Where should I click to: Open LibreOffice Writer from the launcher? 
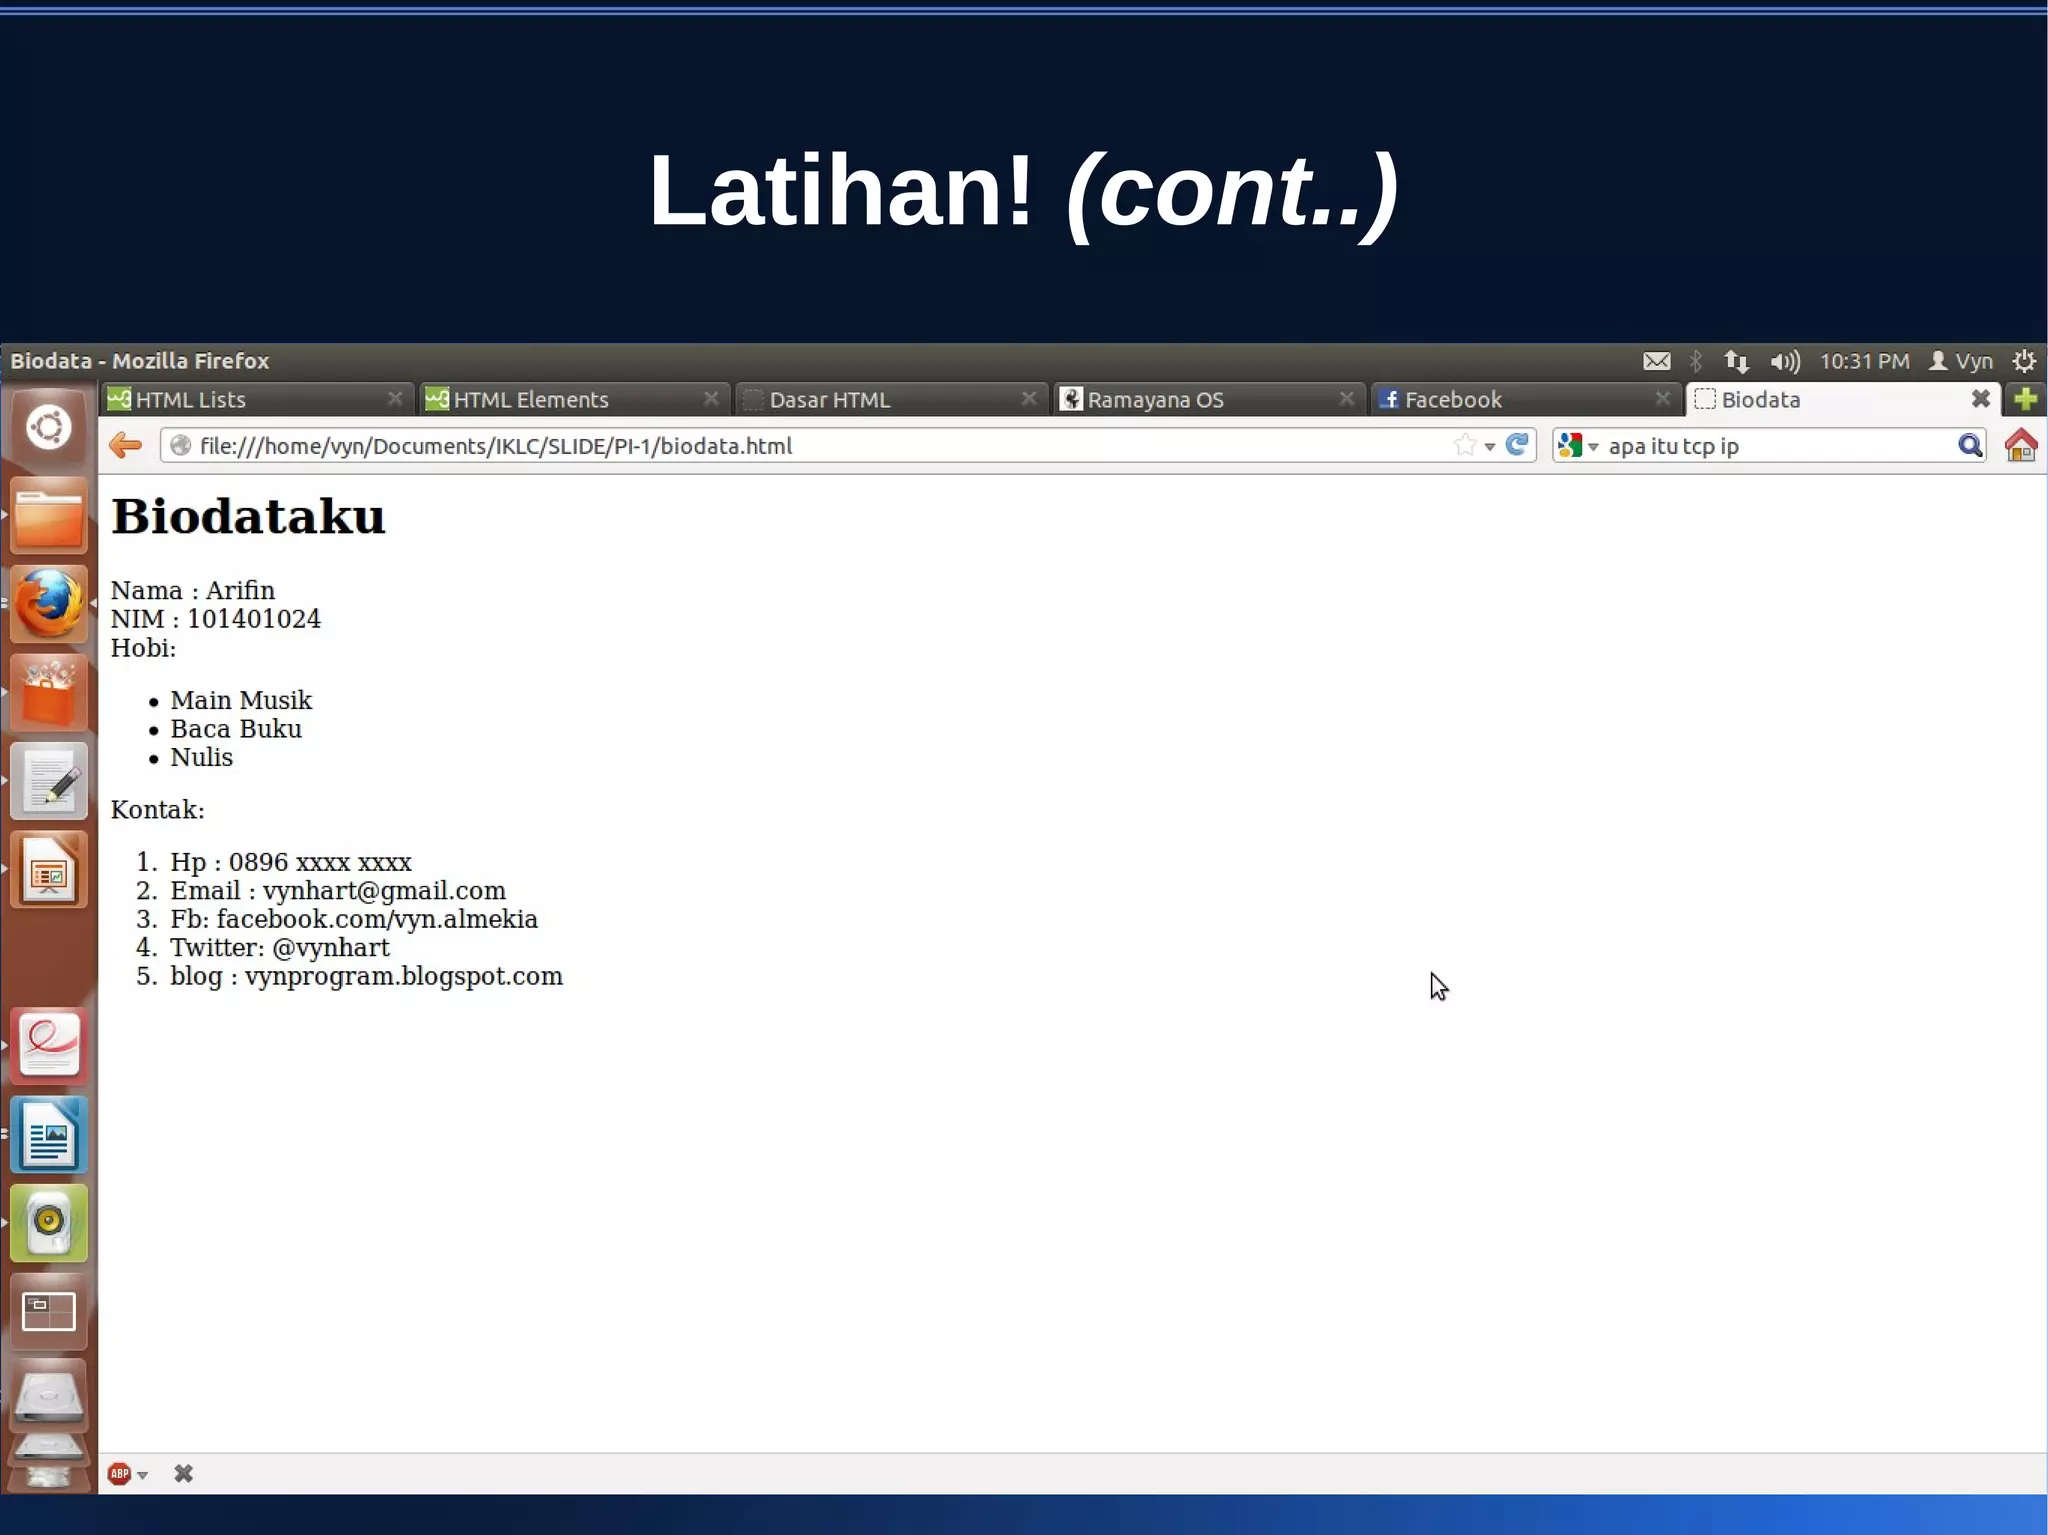tap(48, 1135)
